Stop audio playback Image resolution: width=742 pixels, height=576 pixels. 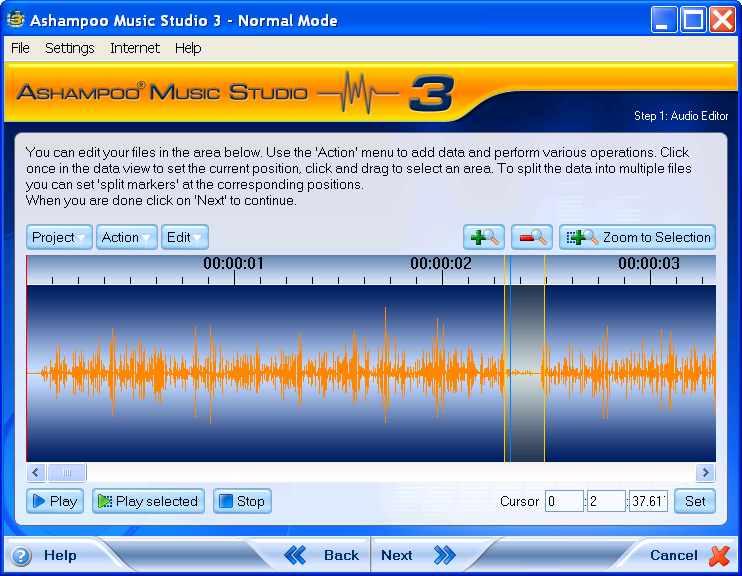click(242, 501)
